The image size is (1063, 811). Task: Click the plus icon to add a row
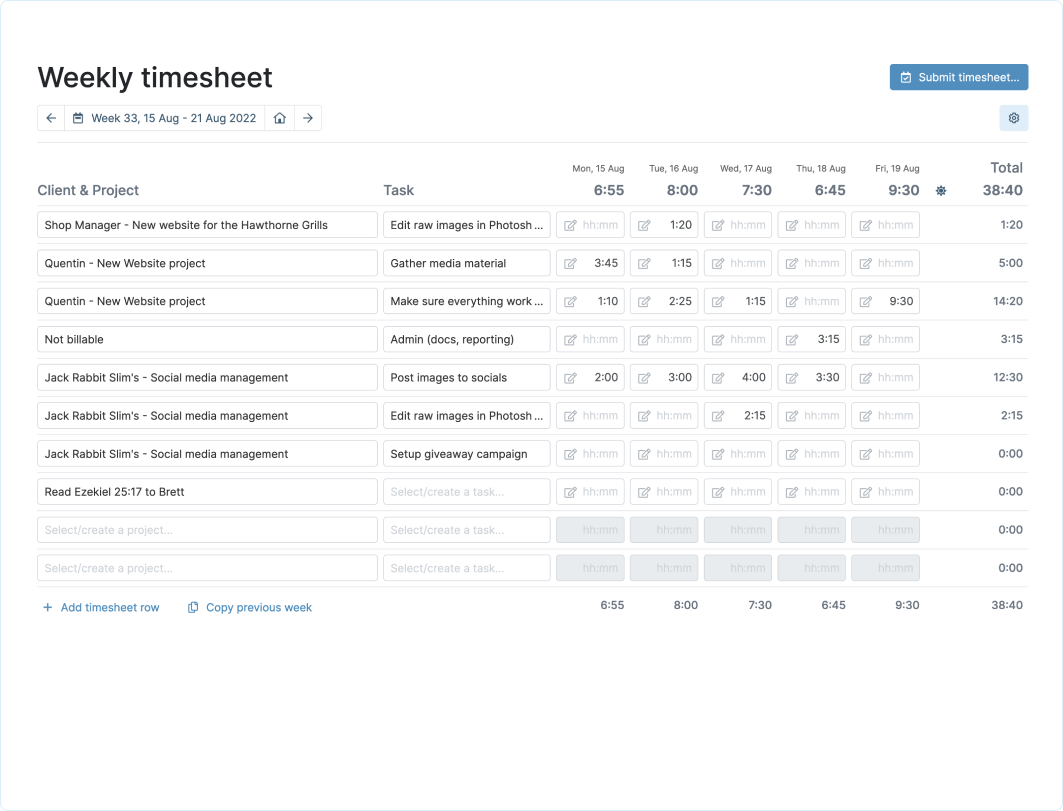tap(47, 607)
